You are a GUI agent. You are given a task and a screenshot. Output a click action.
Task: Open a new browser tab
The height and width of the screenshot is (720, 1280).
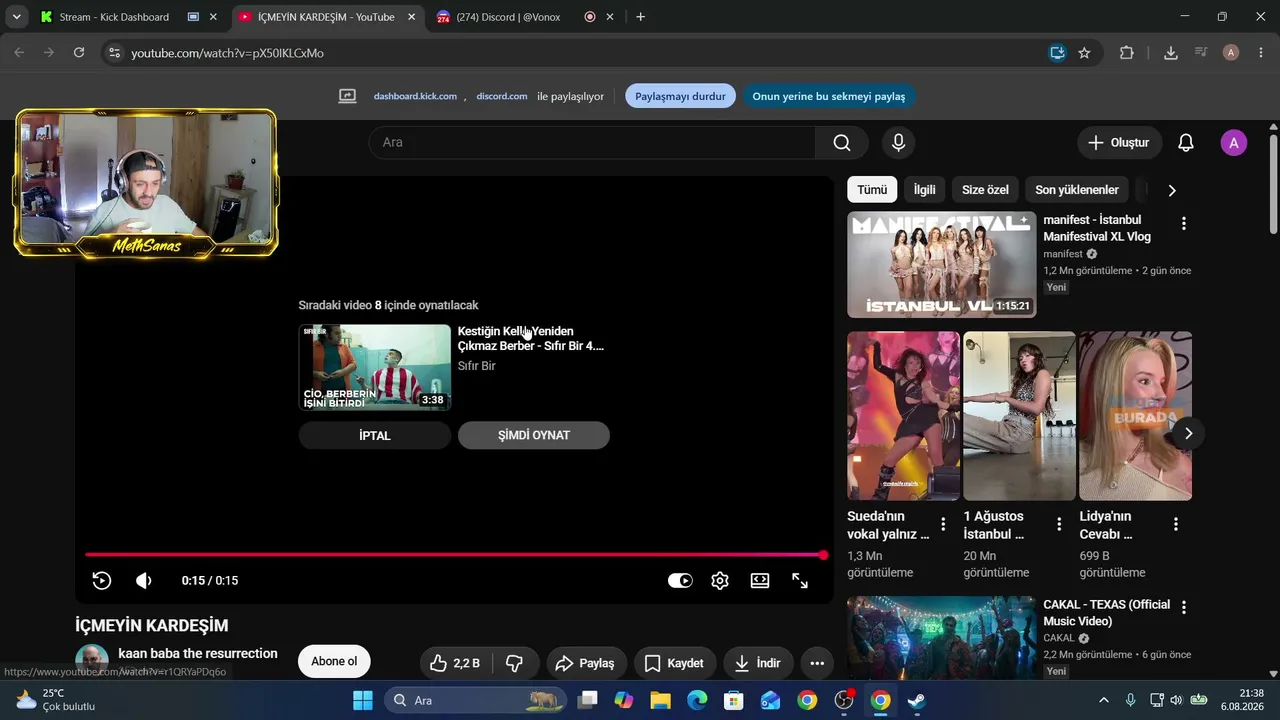(x=640, y=17)
